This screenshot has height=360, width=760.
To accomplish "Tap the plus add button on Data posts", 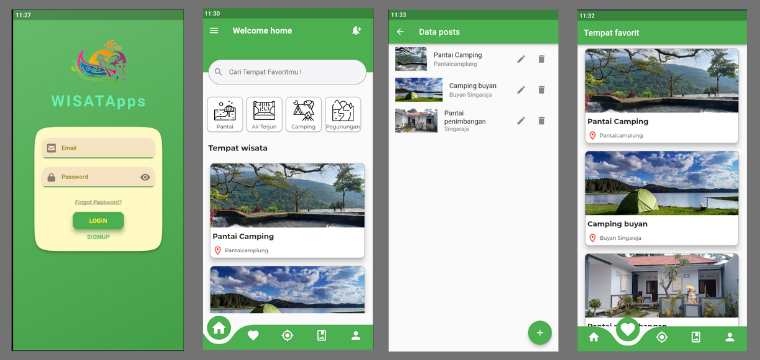I will pos(540,333).
